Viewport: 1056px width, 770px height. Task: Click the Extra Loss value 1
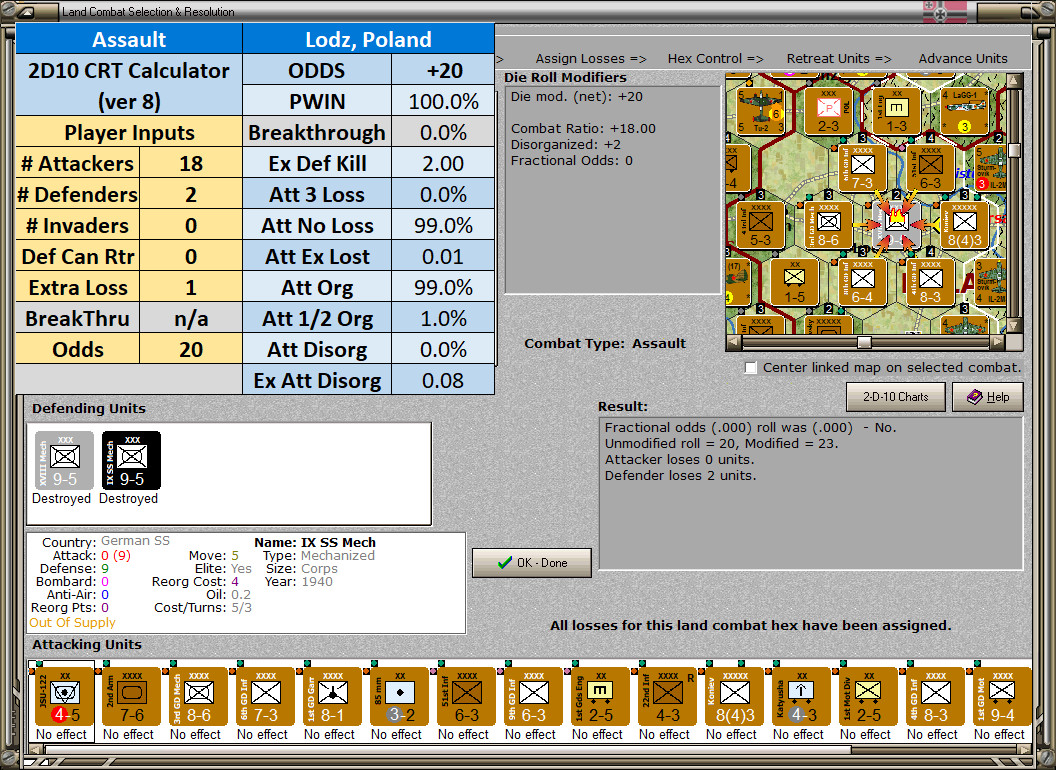pos(191,288)
